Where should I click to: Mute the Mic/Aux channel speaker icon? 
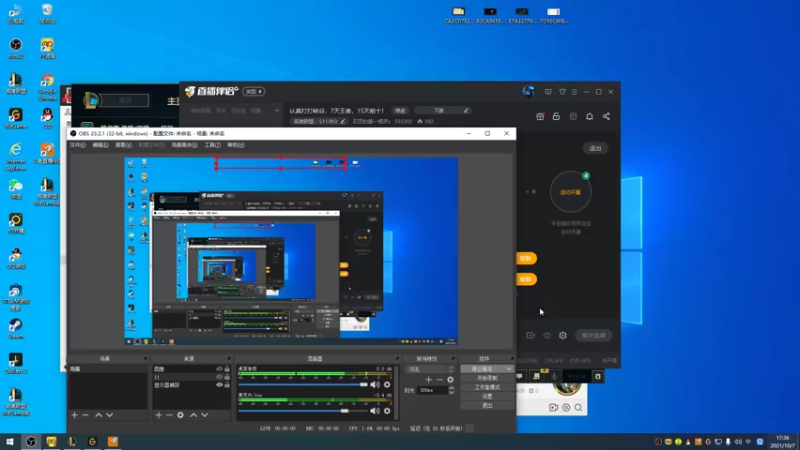point(375,411)
